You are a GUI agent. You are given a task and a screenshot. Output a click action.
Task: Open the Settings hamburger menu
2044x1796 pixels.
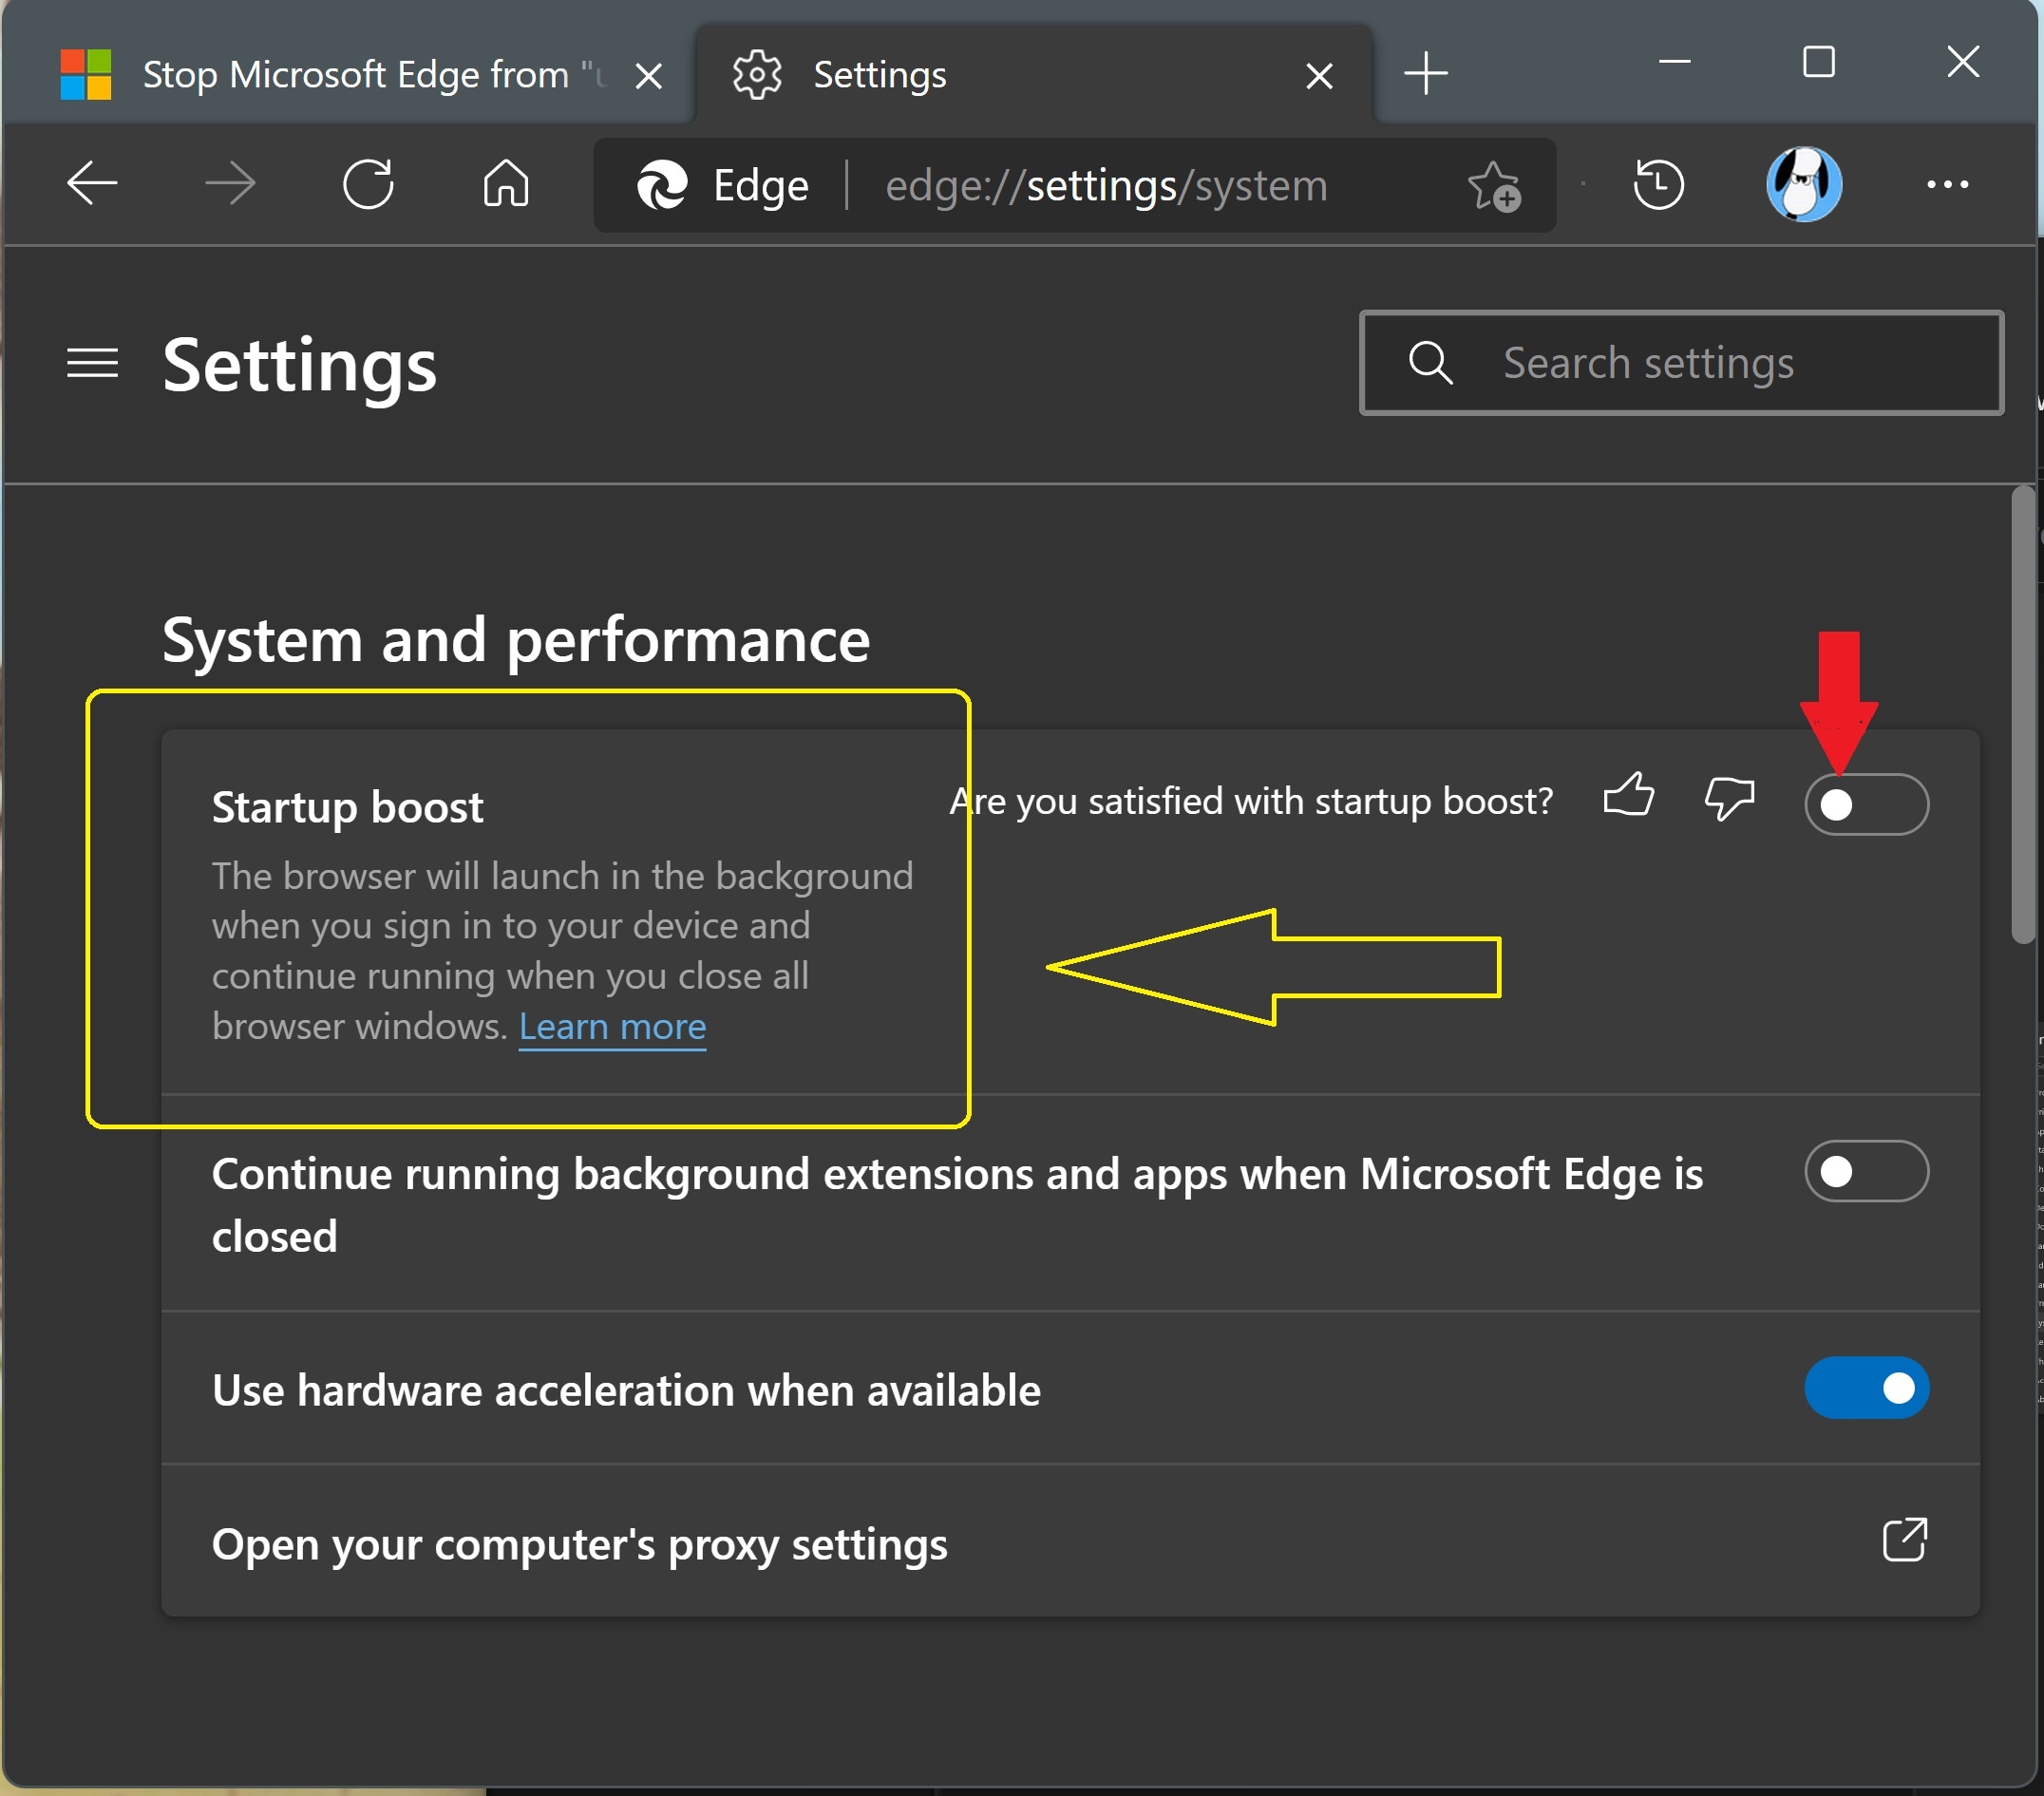click(92, 363)
